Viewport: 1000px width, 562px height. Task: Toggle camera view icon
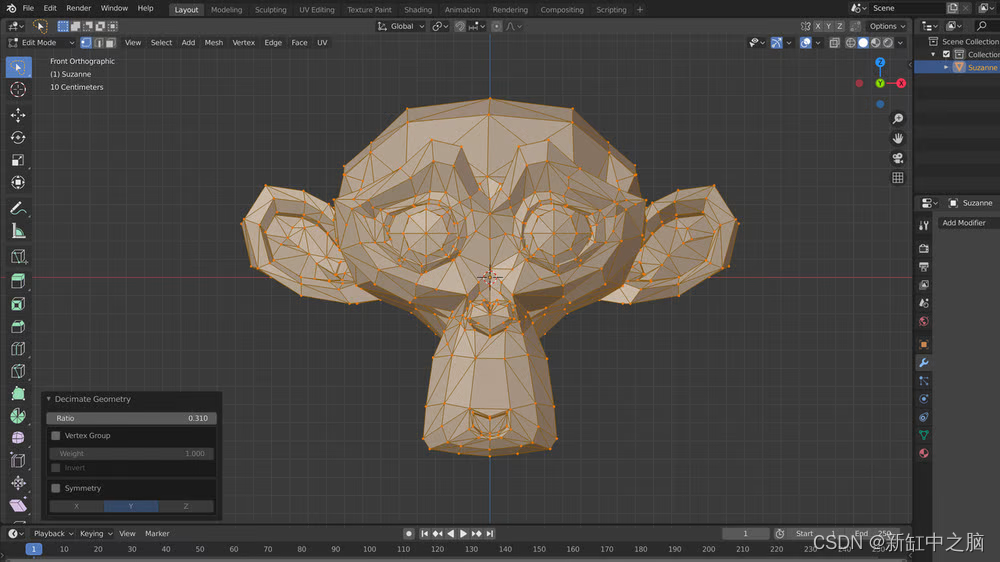click(897, 158)
